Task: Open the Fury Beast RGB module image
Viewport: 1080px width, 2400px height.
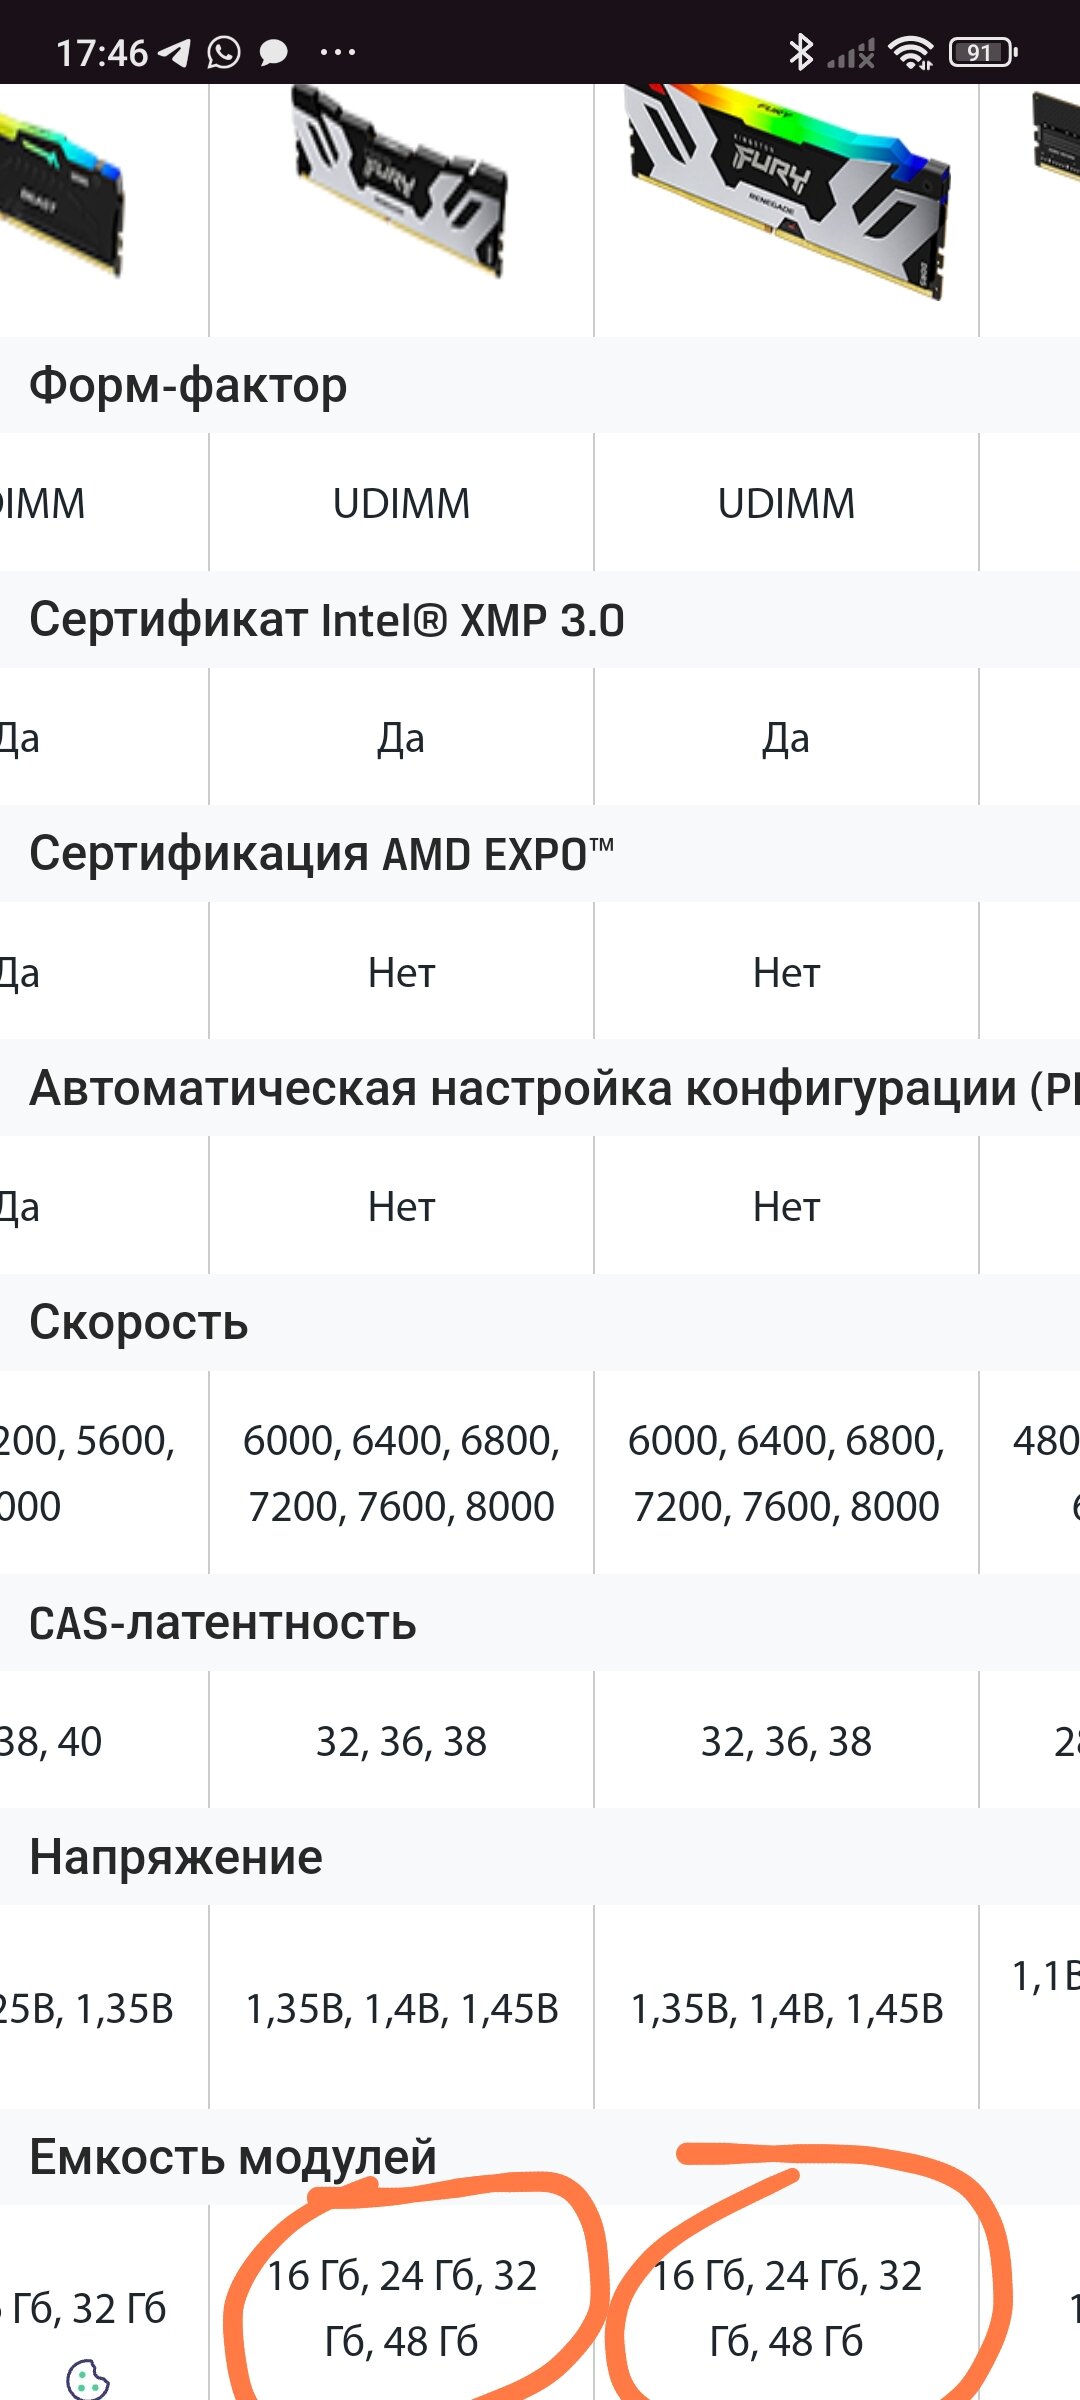Action: pos(62,192)
